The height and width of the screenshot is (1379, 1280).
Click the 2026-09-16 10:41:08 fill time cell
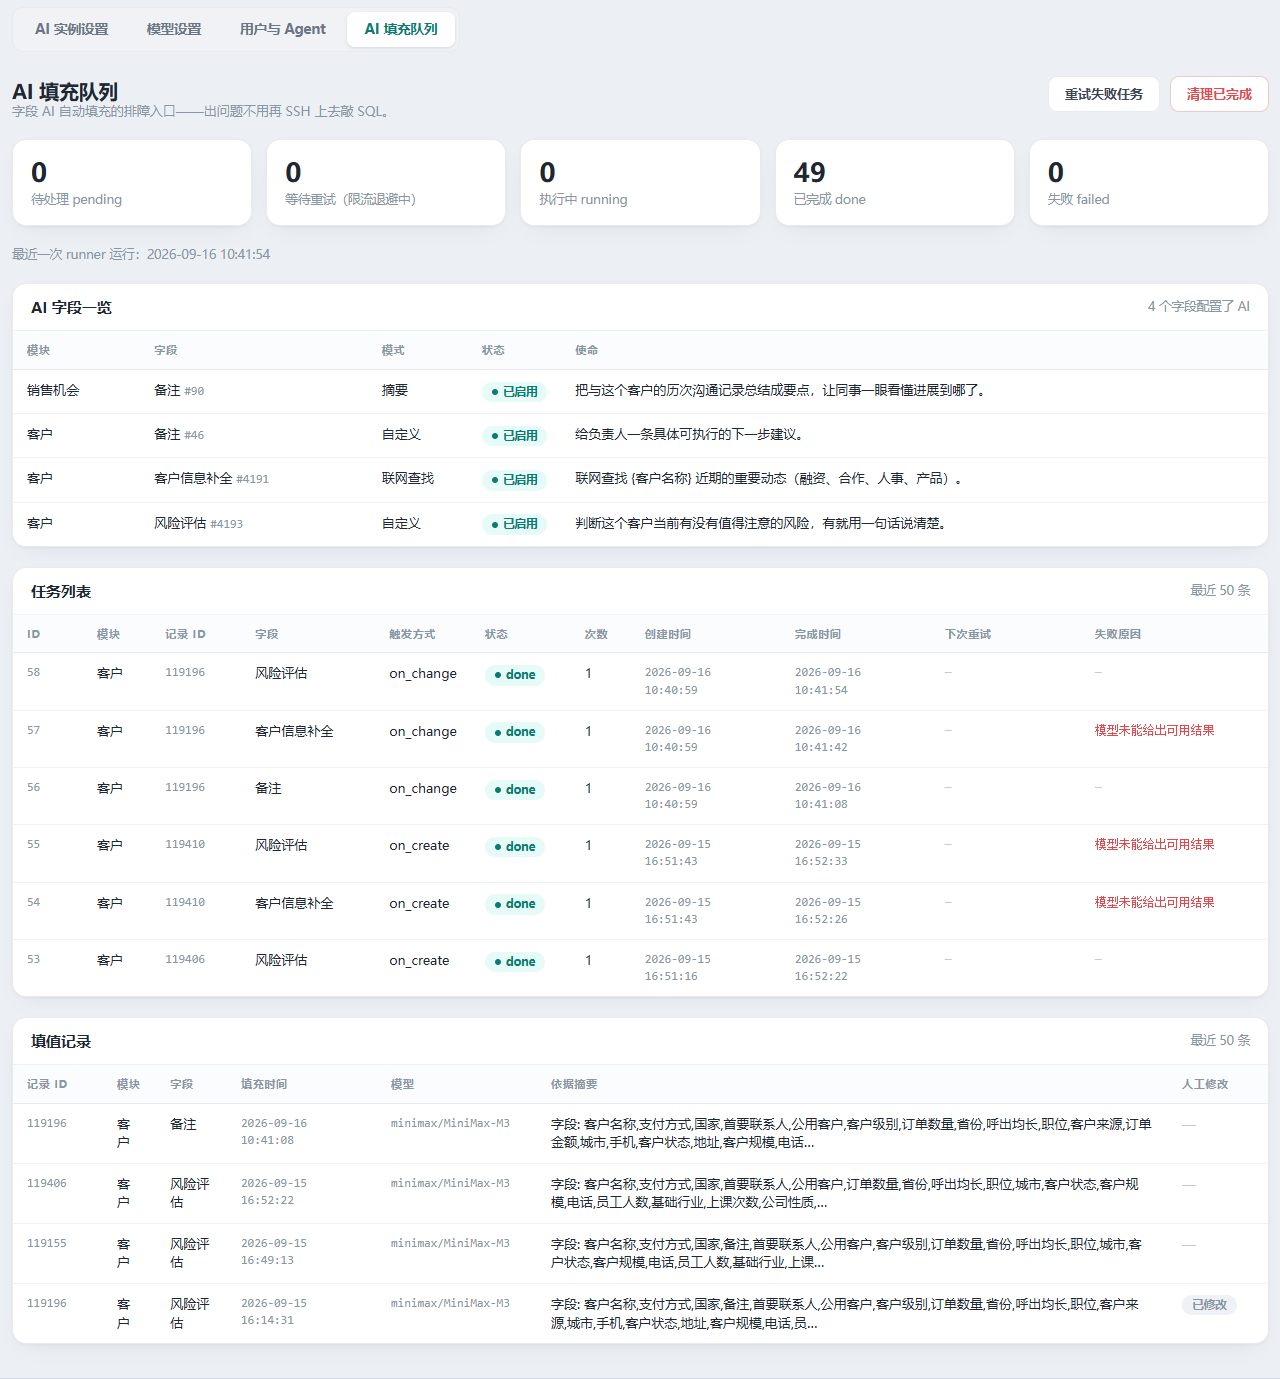(274, 1132)
